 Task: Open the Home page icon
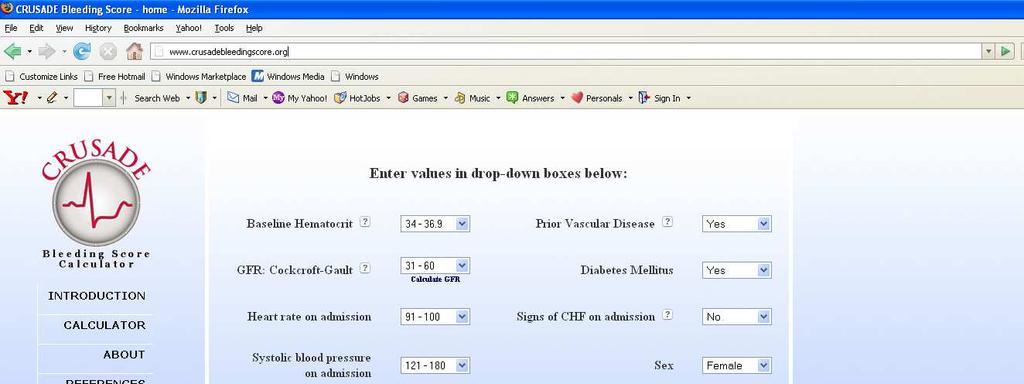click(x=135, y=51)
